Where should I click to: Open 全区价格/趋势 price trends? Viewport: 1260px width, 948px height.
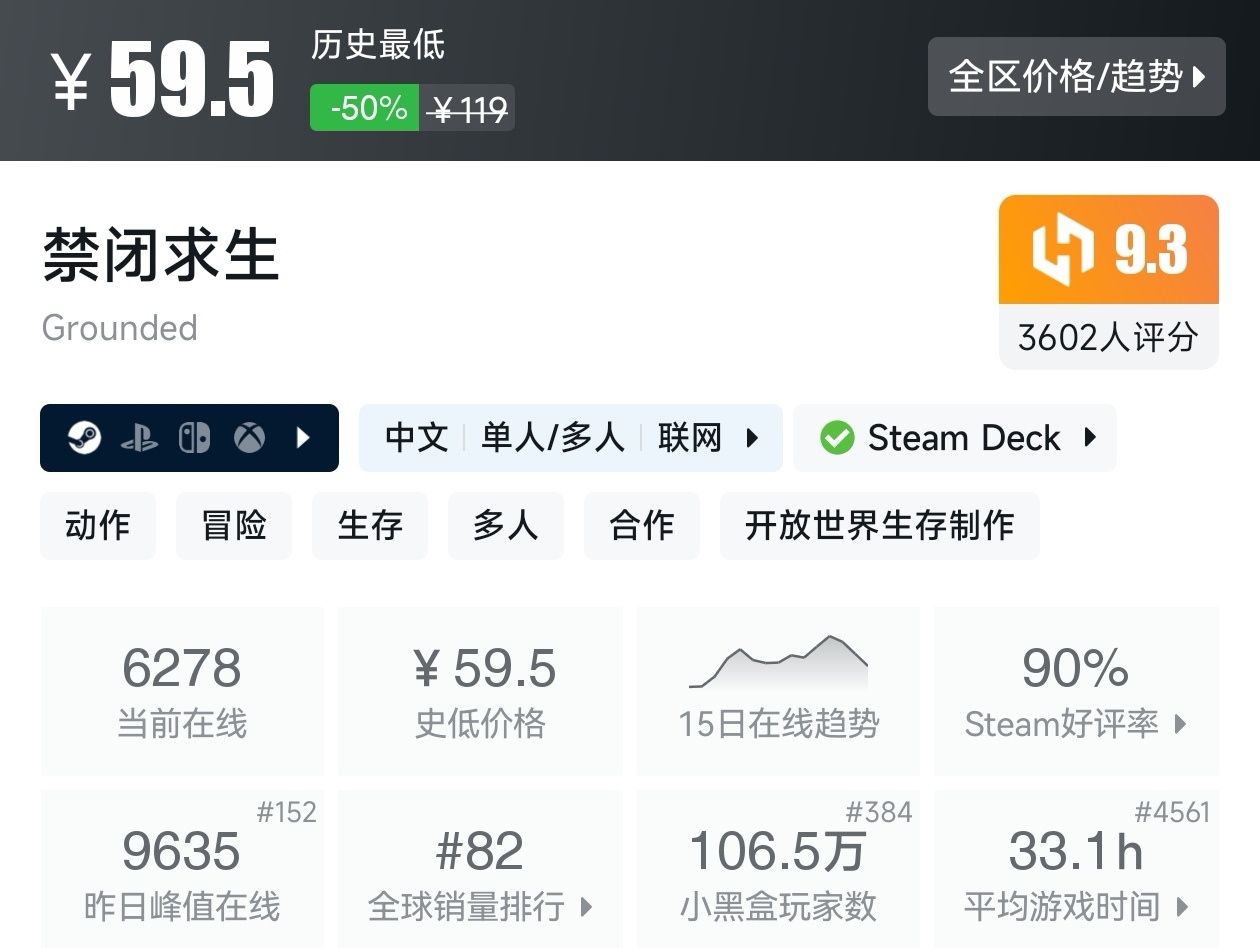tap(1076, 76)
